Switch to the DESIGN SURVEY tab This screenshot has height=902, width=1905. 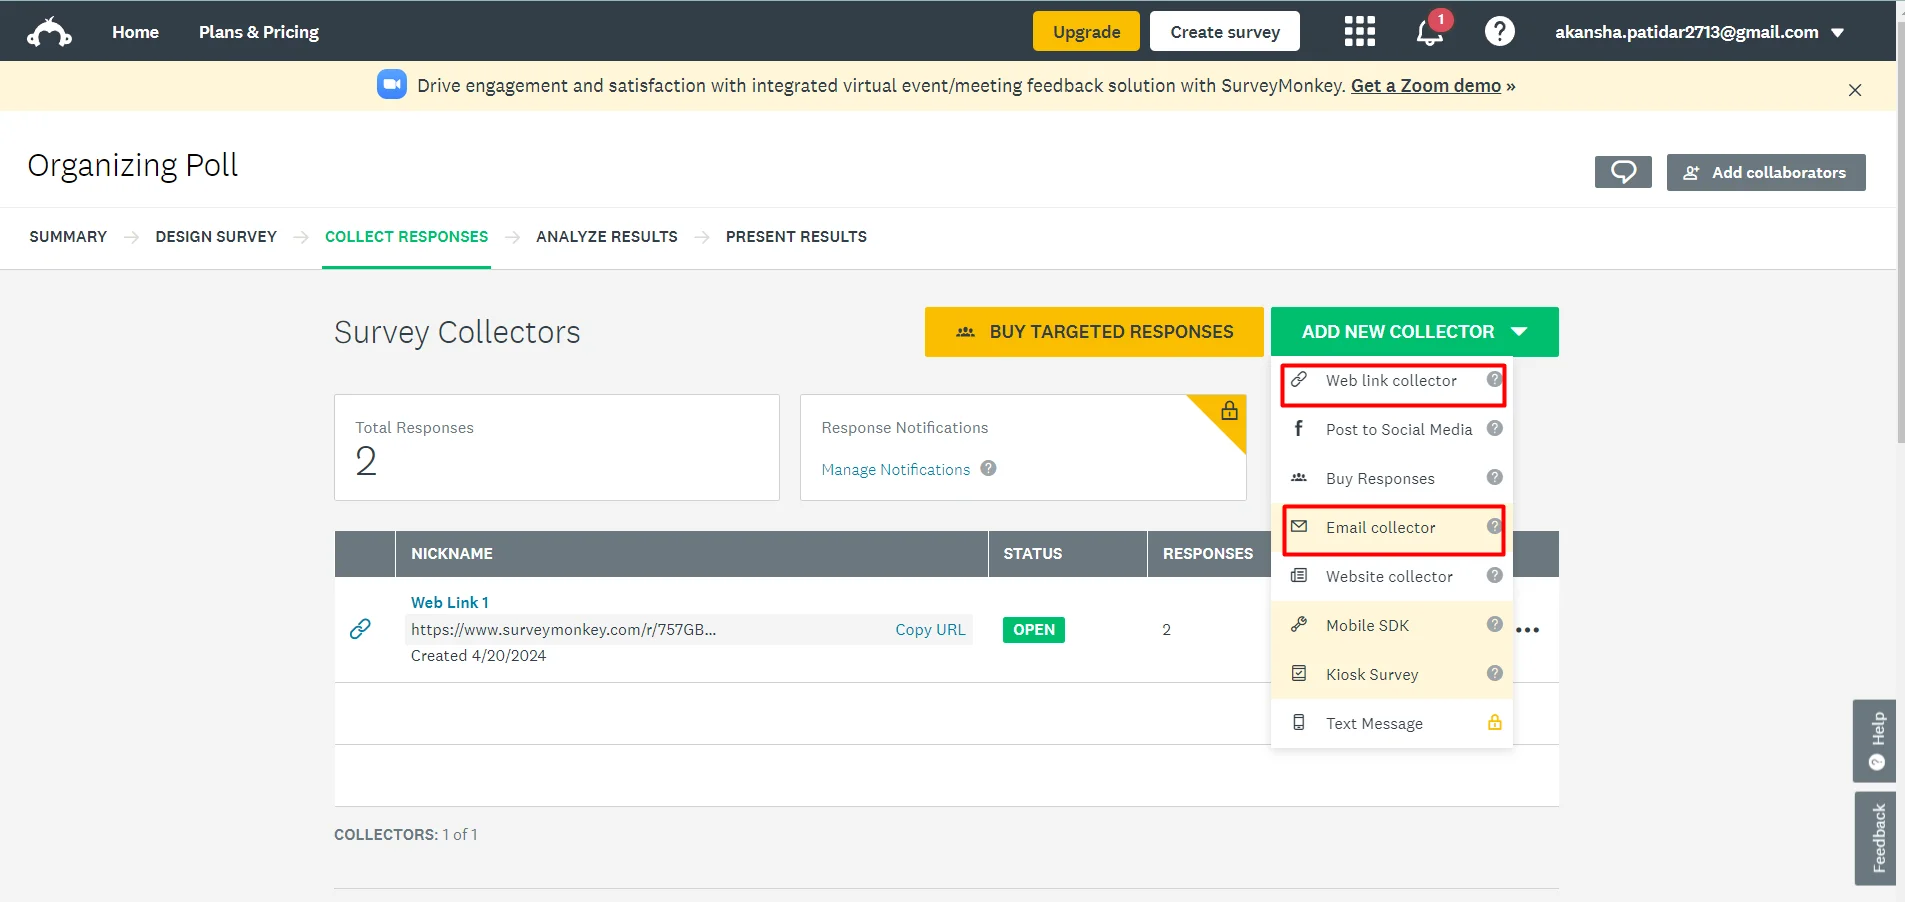(216, 237)
